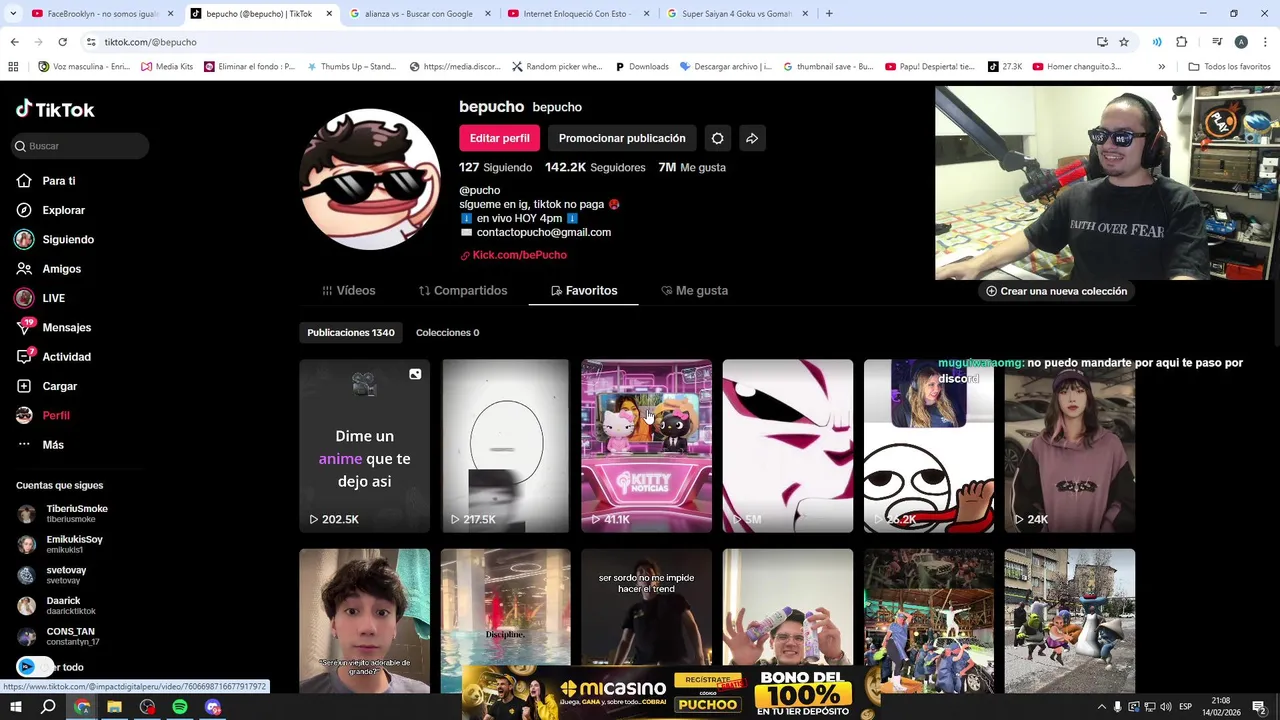Click the Buscar search field
1280x720 pixels.
point(78,146)
